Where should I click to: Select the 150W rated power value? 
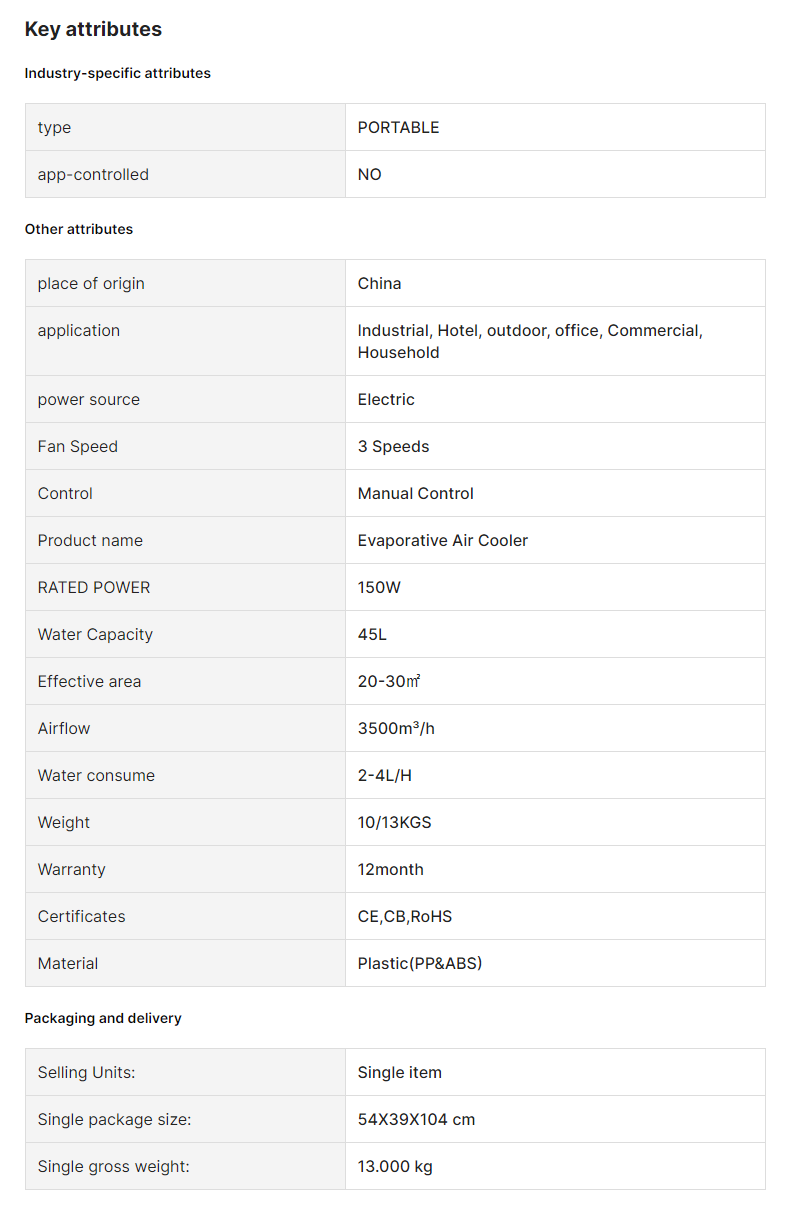(x=379, y=587)
